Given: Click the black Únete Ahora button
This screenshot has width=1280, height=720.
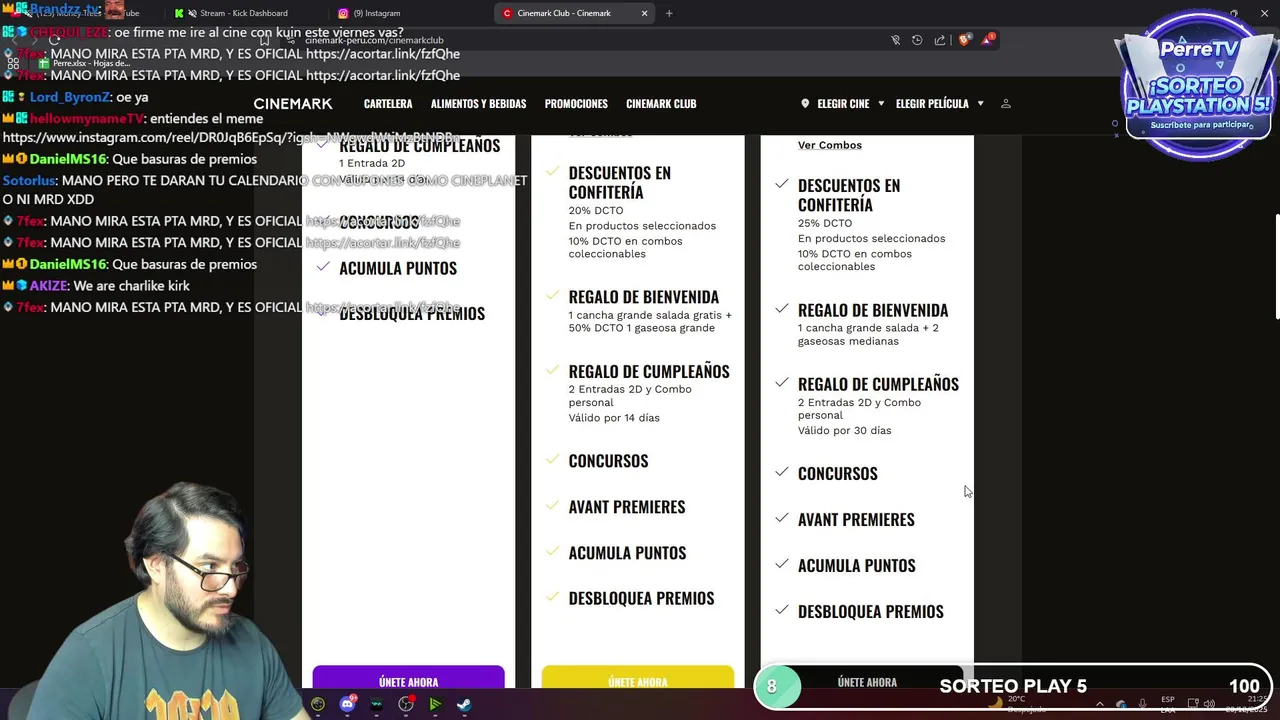Looking at the screenshot, I should click(866, 681).
